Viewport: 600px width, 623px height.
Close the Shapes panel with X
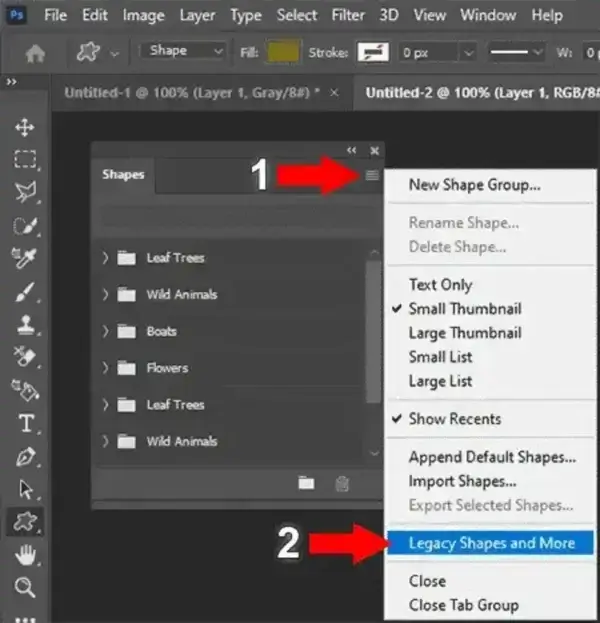pyautogui.click(x=374, y=151)
